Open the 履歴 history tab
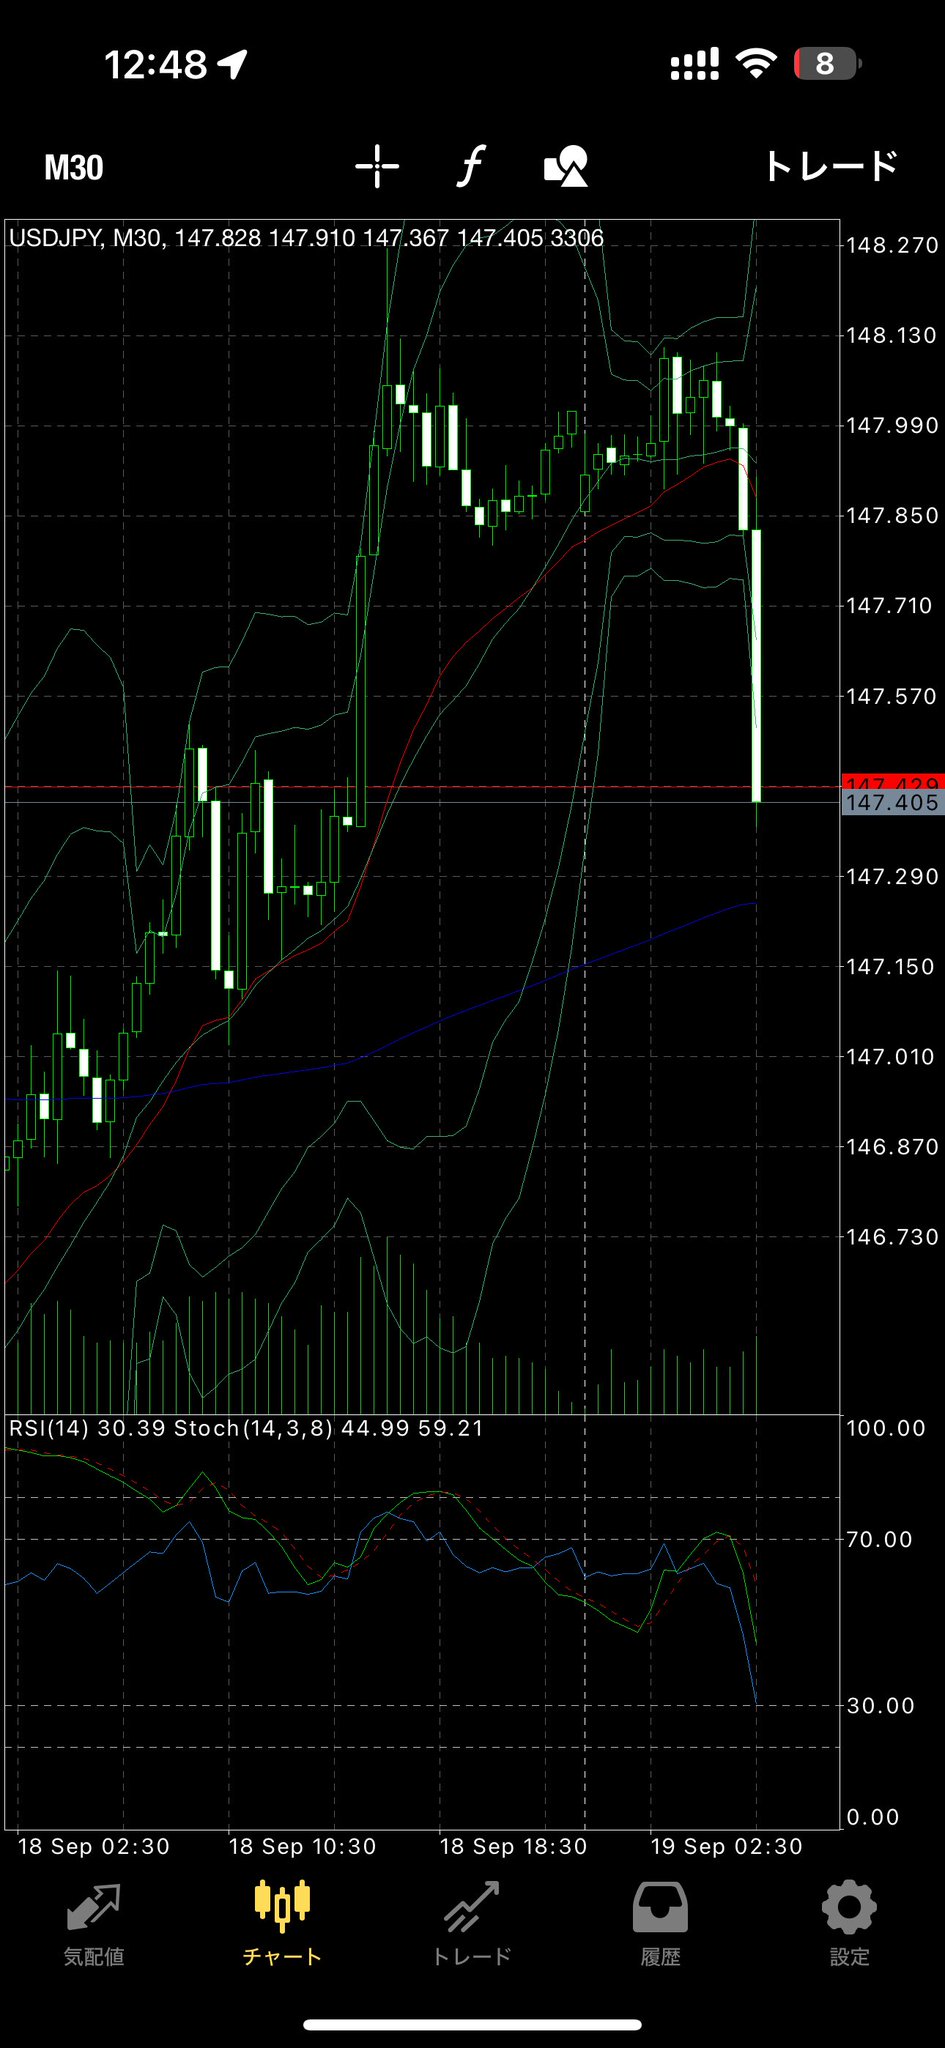This screenshot has height=2048, width=945. pos(660,1926)
